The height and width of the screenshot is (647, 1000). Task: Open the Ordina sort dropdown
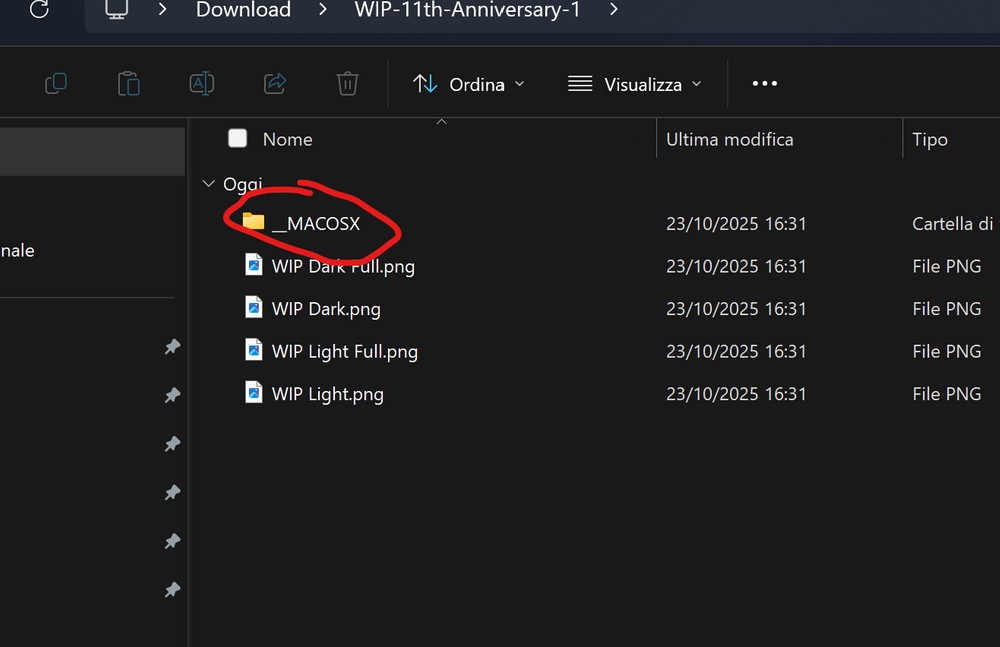[469, 84]
